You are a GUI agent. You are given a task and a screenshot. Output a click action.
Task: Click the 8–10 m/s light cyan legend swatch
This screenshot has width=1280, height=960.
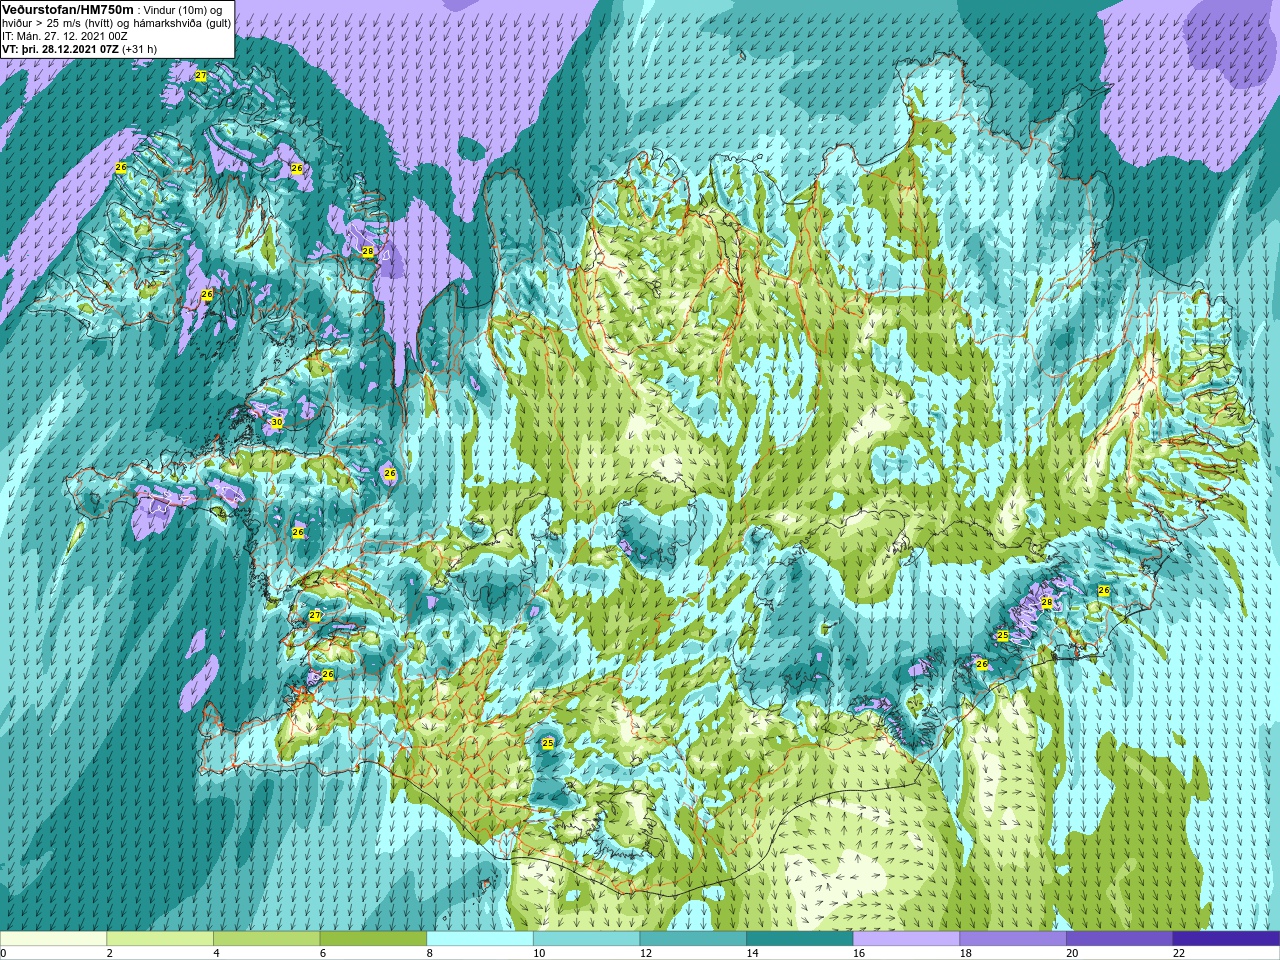tap(480, 938)
